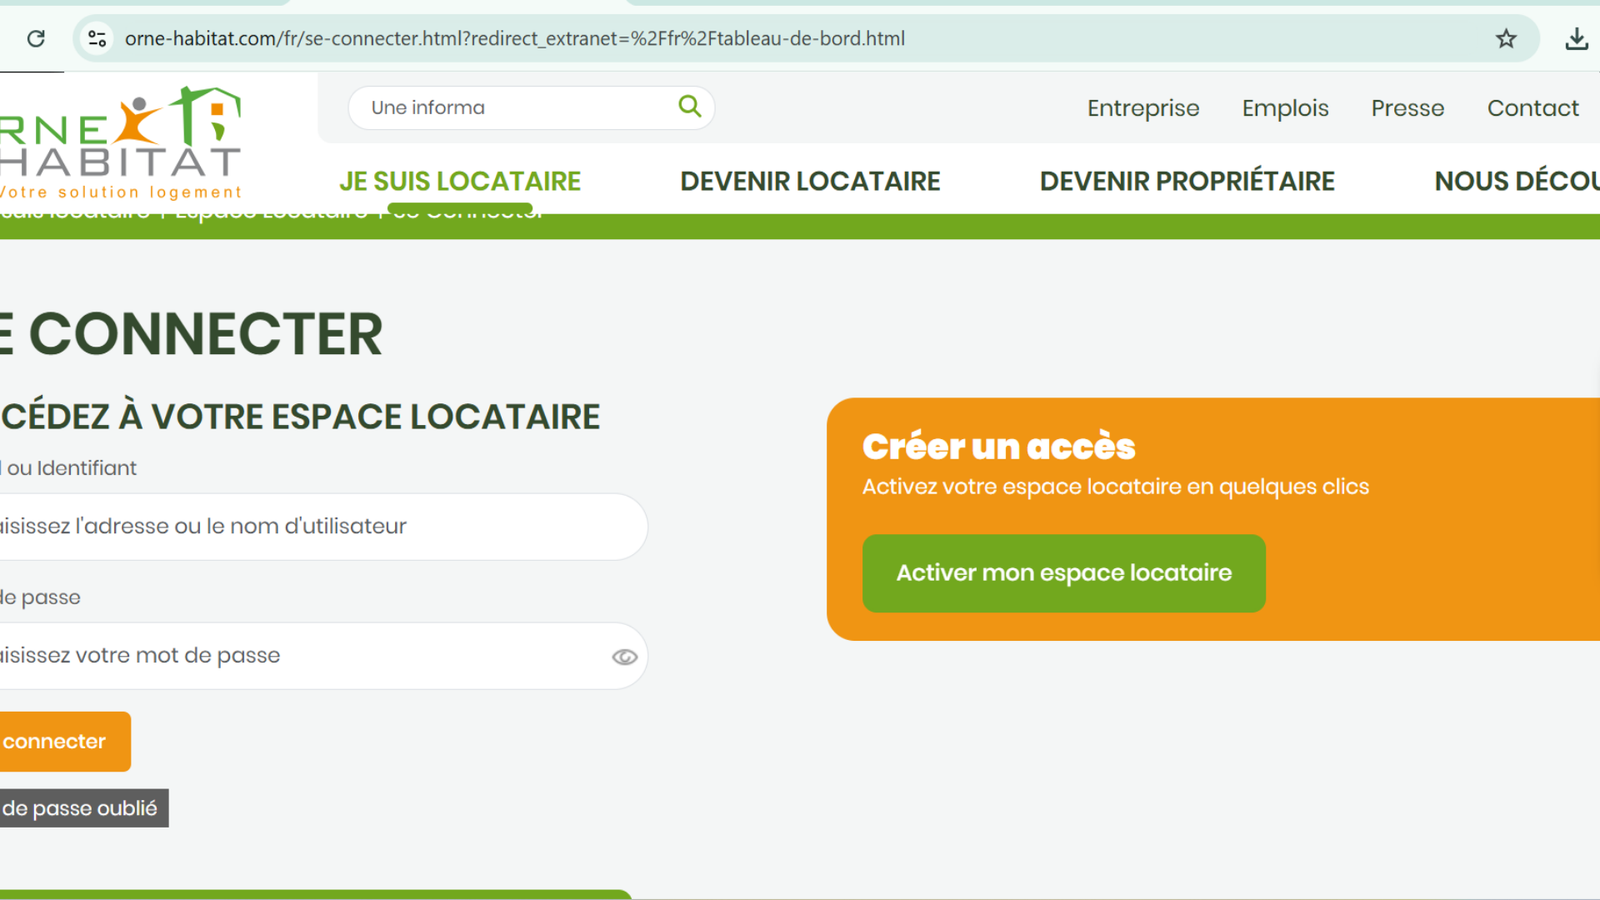
Task: Select the browser address bar URL
Action: click(x=515, y=38)
